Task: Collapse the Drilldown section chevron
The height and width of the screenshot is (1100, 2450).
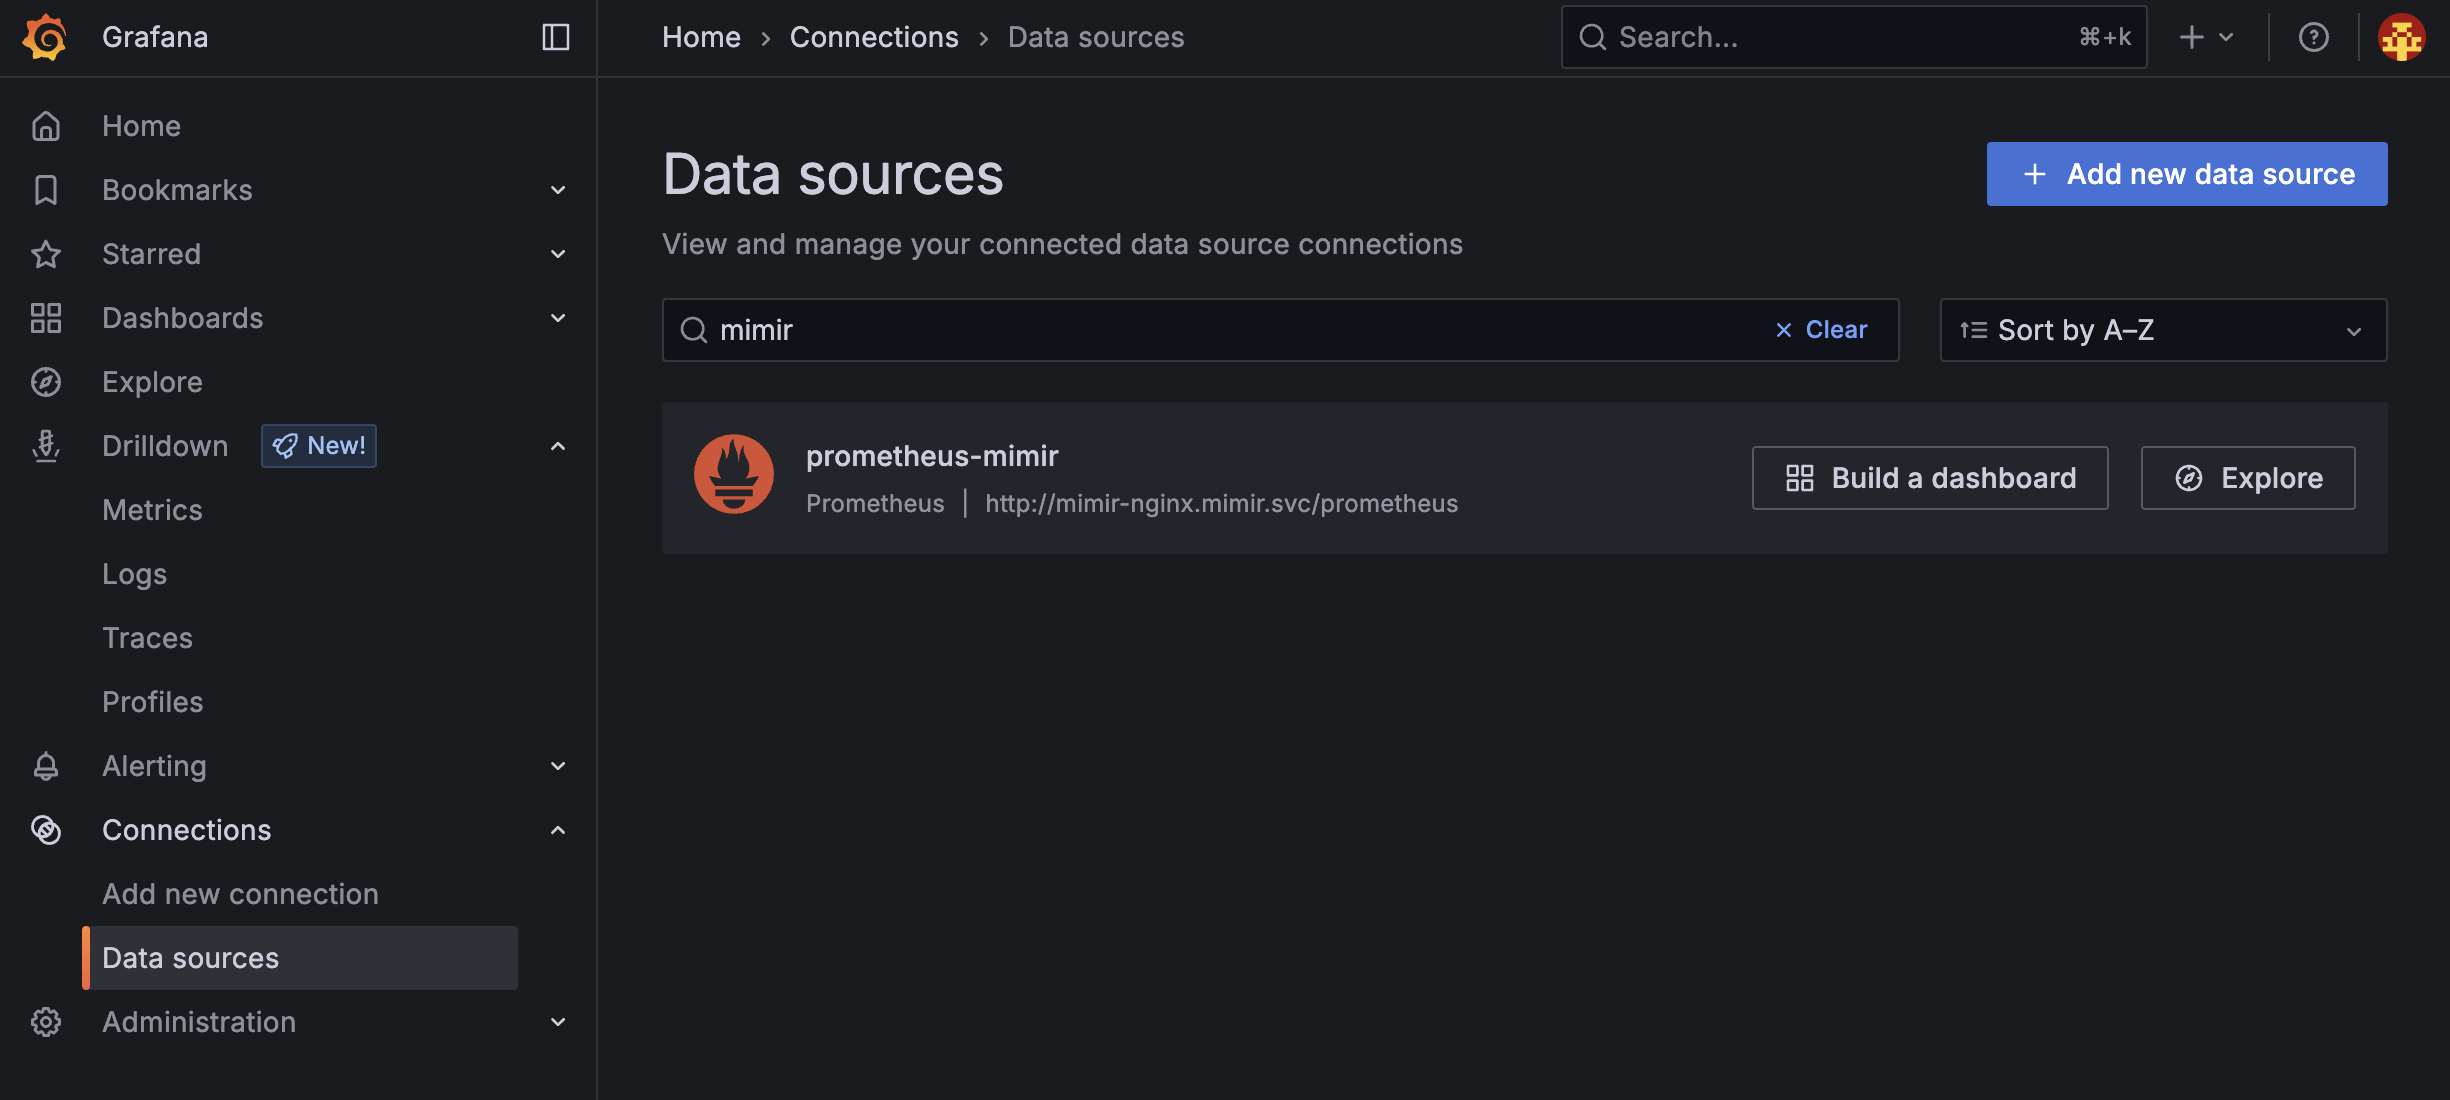Action: [x=558, y=446]
